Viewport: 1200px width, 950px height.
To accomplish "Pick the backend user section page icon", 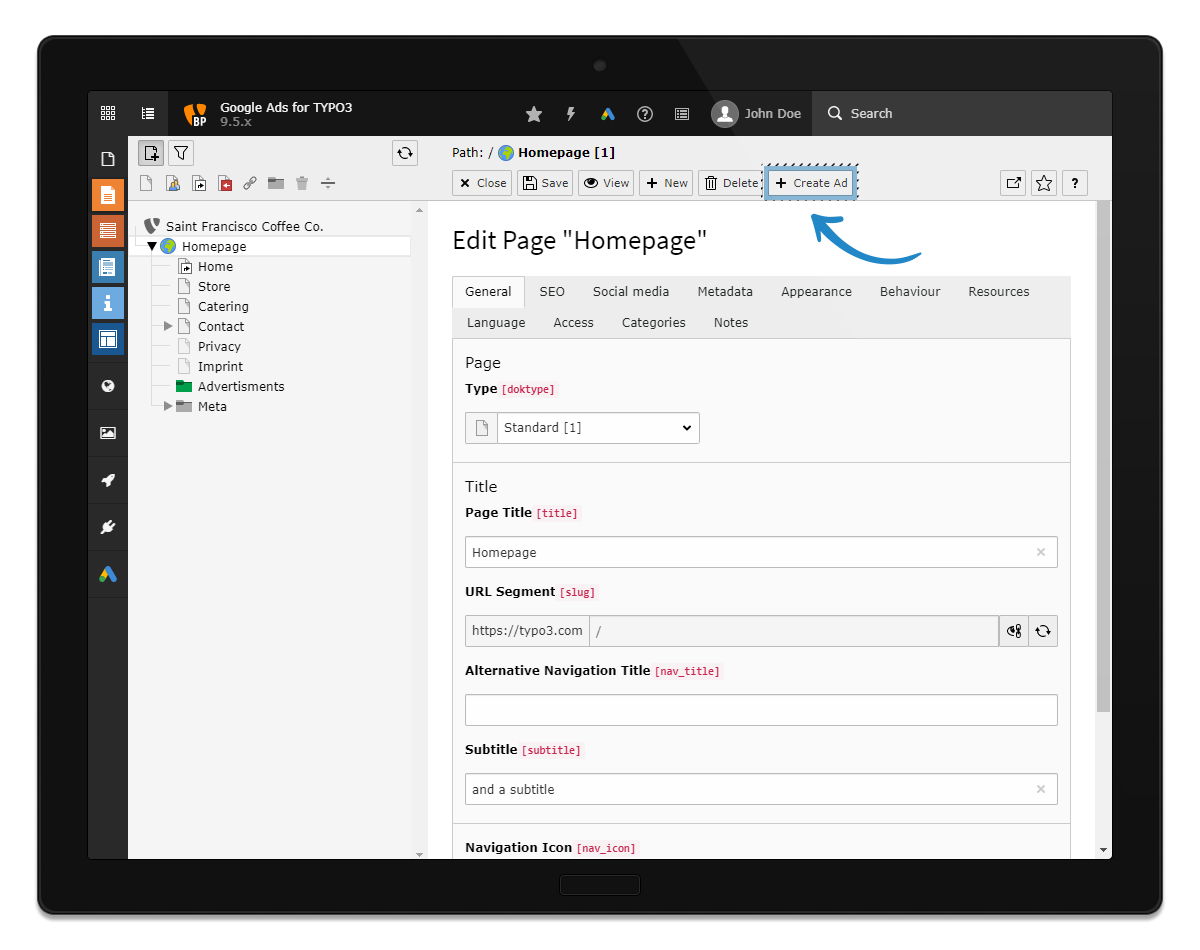I will click(x=172, y=183).
